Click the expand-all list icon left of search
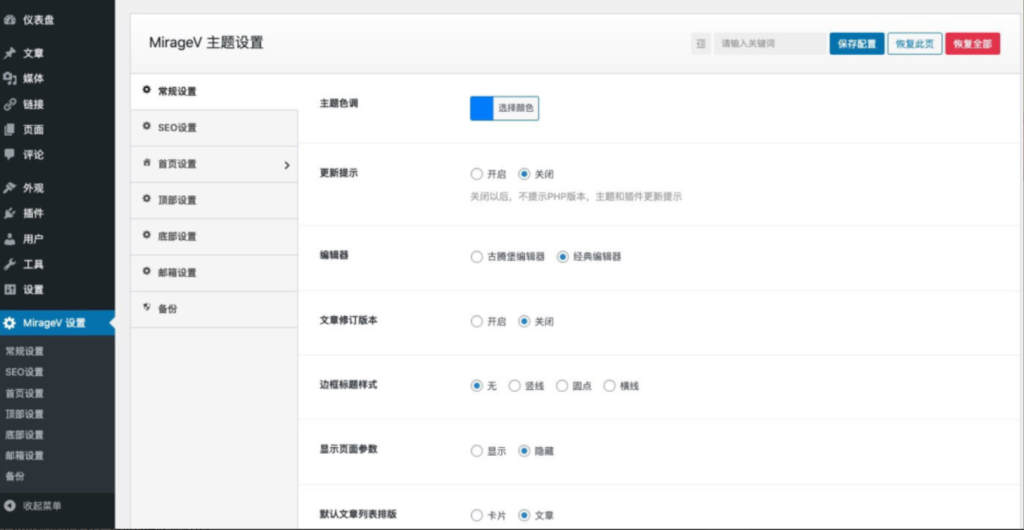This screenshot has width=1024, height=530. click(701, 44)
